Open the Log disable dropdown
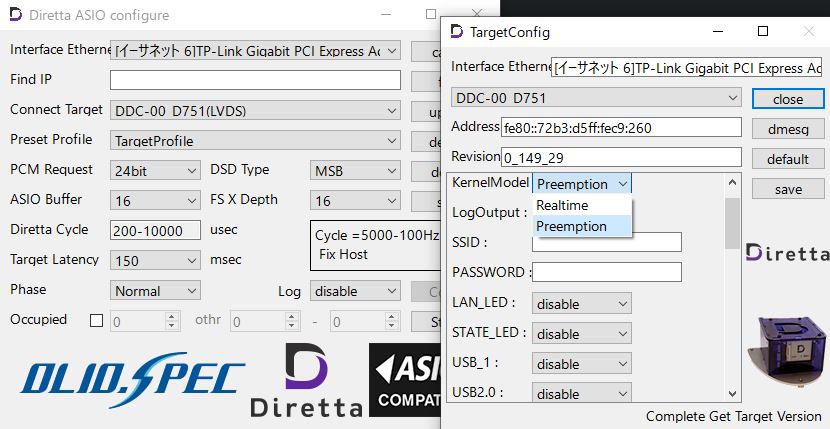The height and width of the screenshot is (429, 830). point(355,291)
